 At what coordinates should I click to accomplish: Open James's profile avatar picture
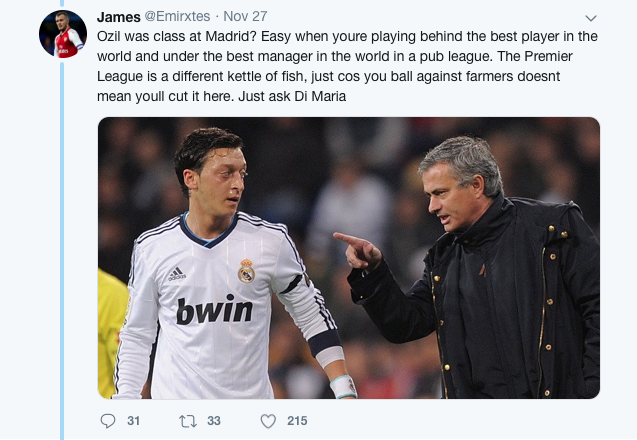click(63, 34)
